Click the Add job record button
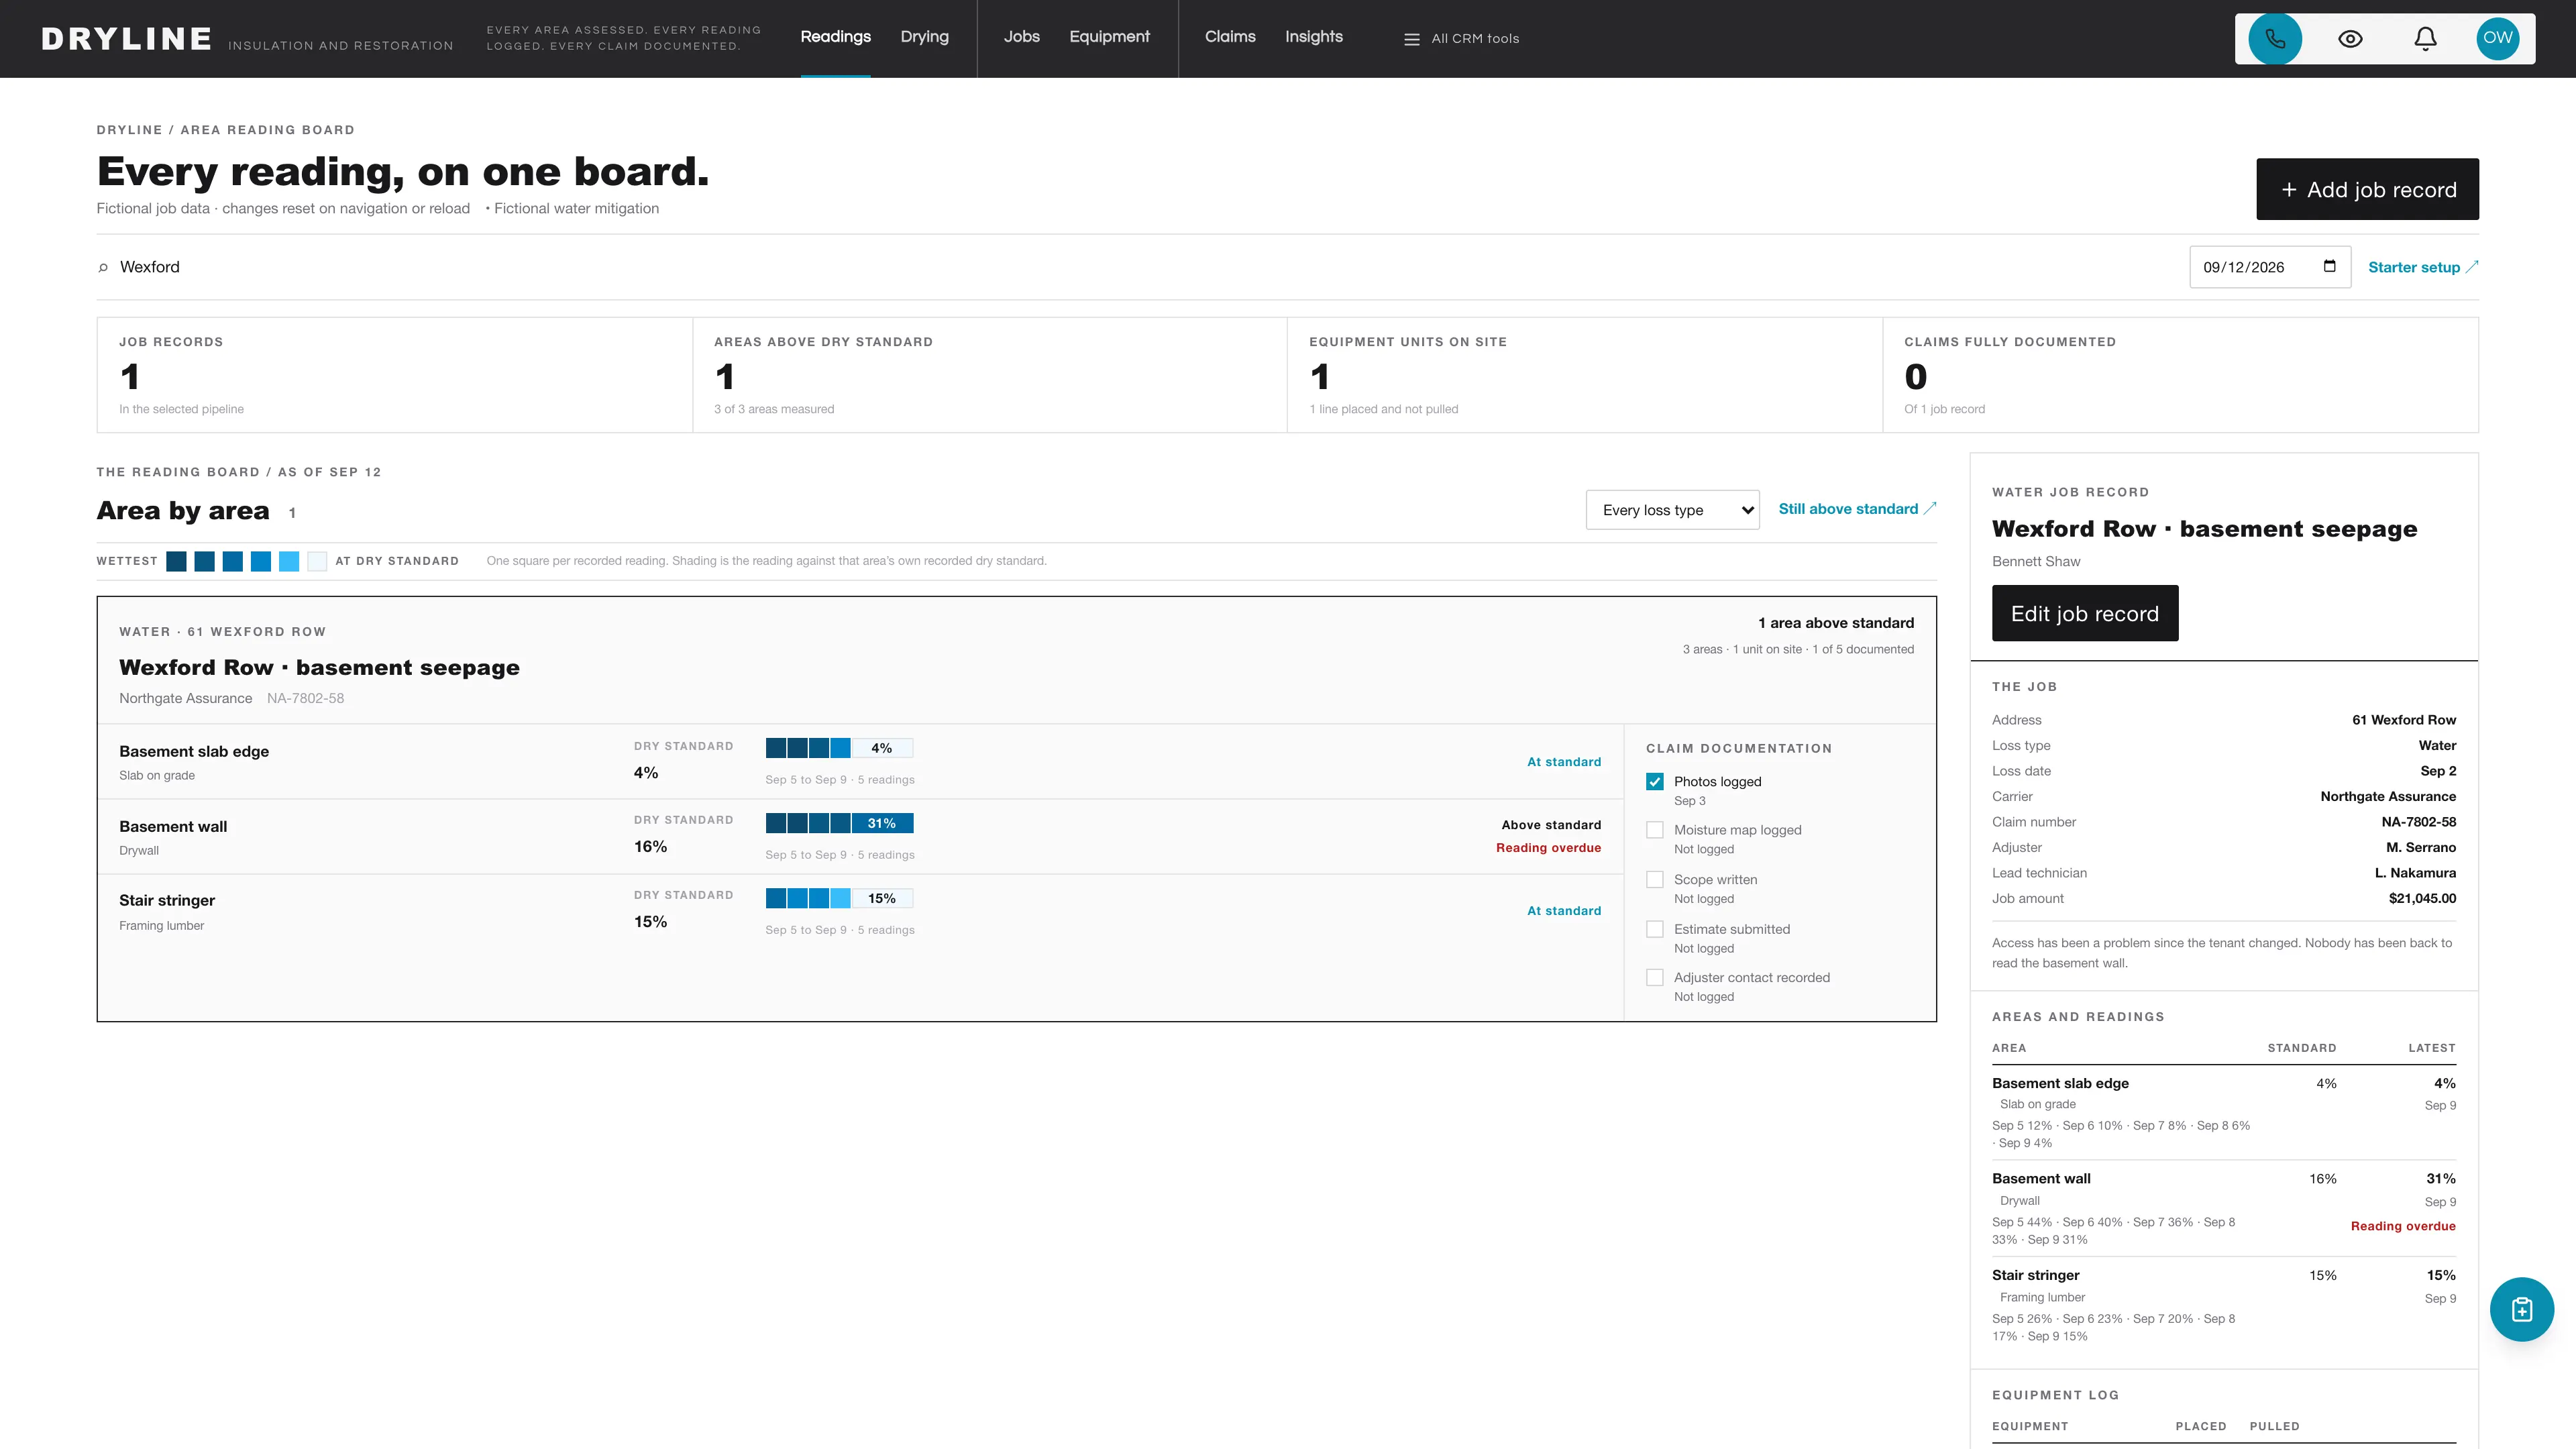 2367,189
